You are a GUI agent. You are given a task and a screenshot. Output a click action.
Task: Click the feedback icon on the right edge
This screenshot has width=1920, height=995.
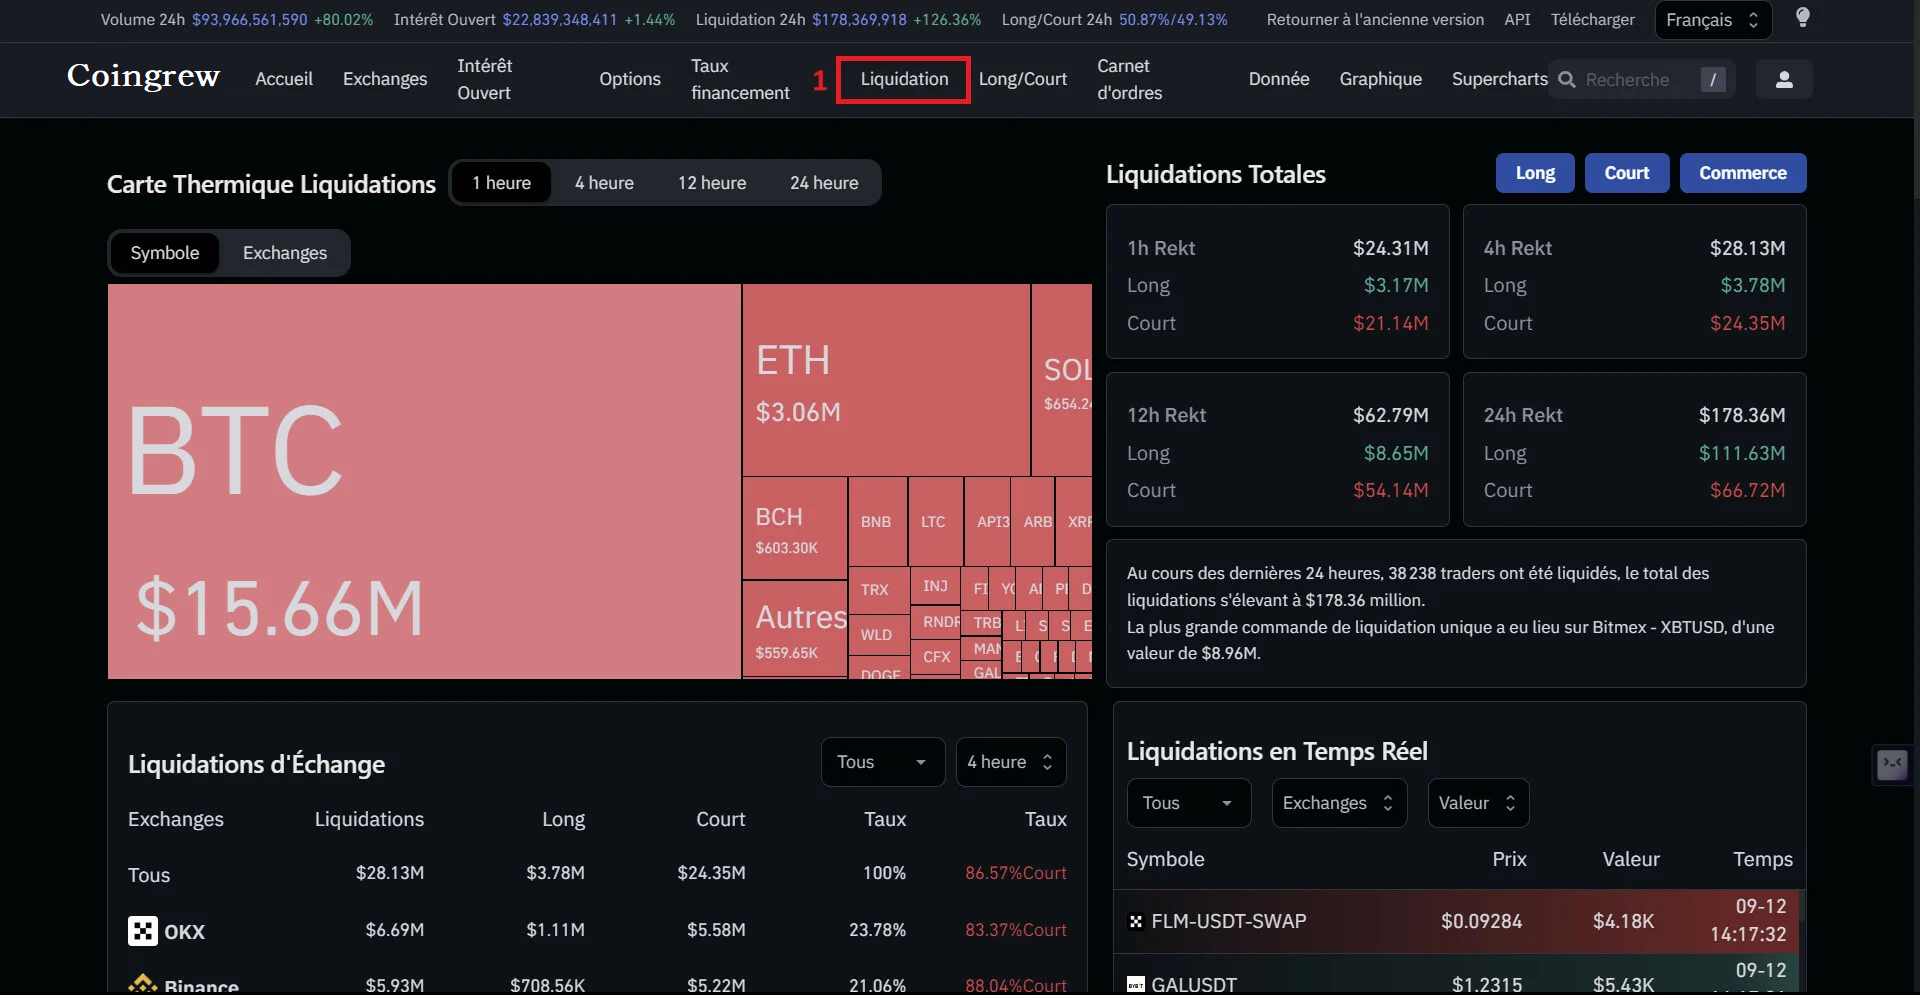click(x=1892, y=765)
